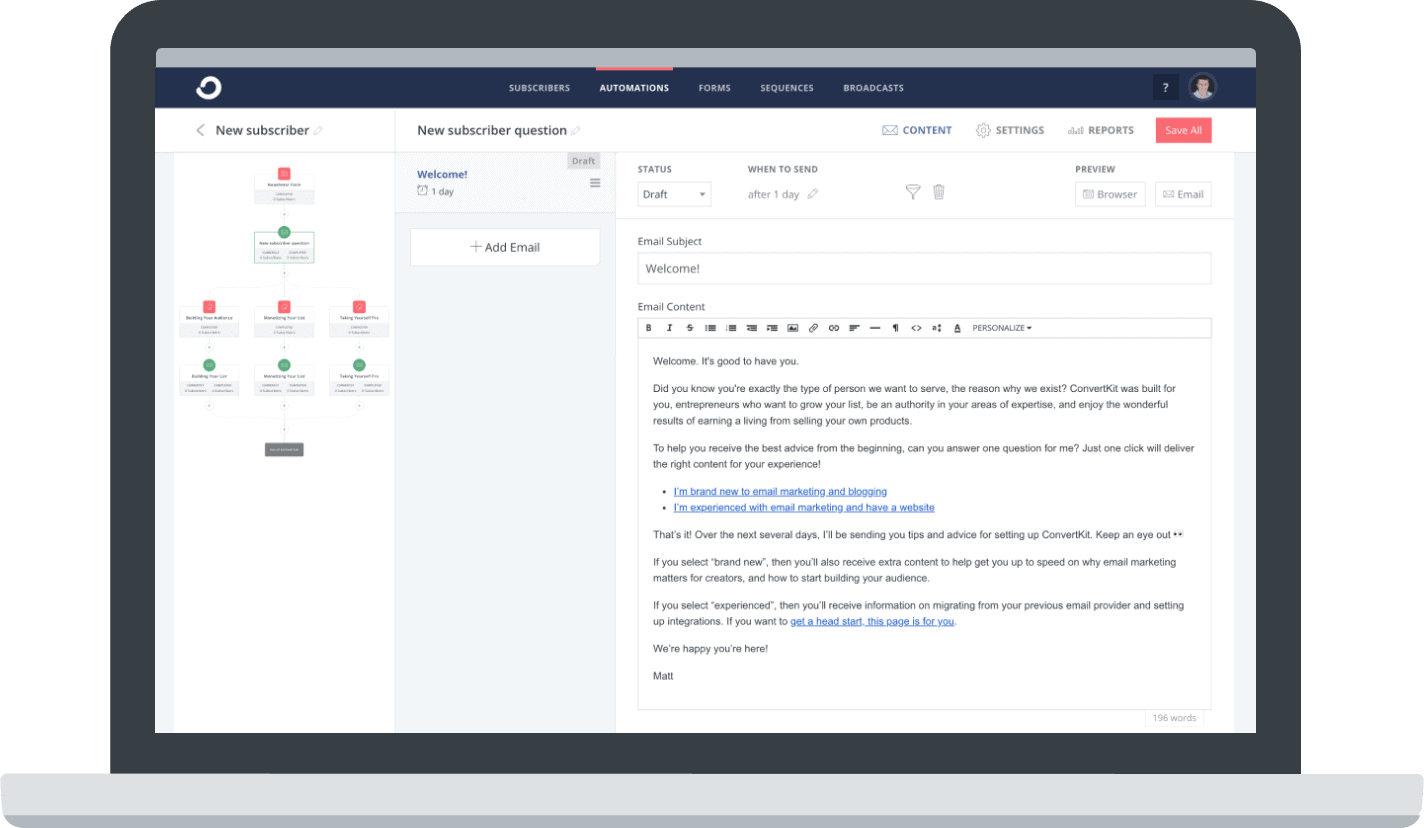The width and height of the screenshot is (1424, 828).
Task: Toggle bold formatting in the email editor
Action: click(648, 327)
